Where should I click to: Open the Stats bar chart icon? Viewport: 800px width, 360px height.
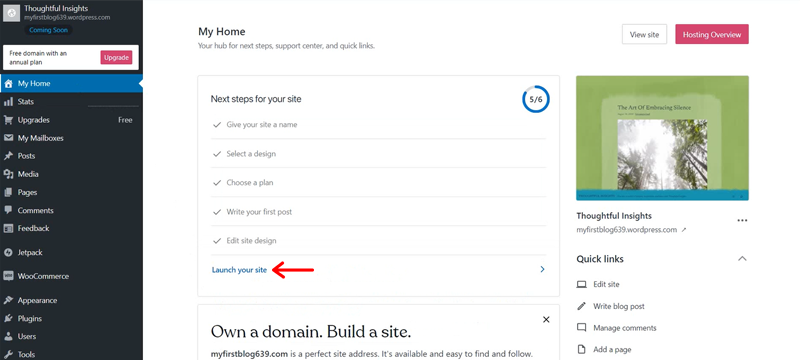(8, 101)
